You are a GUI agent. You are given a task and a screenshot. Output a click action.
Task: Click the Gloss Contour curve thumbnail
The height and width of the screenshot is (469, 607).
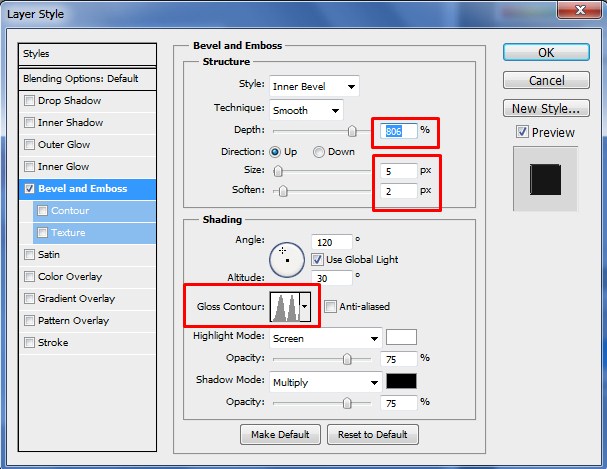point(285,307)
